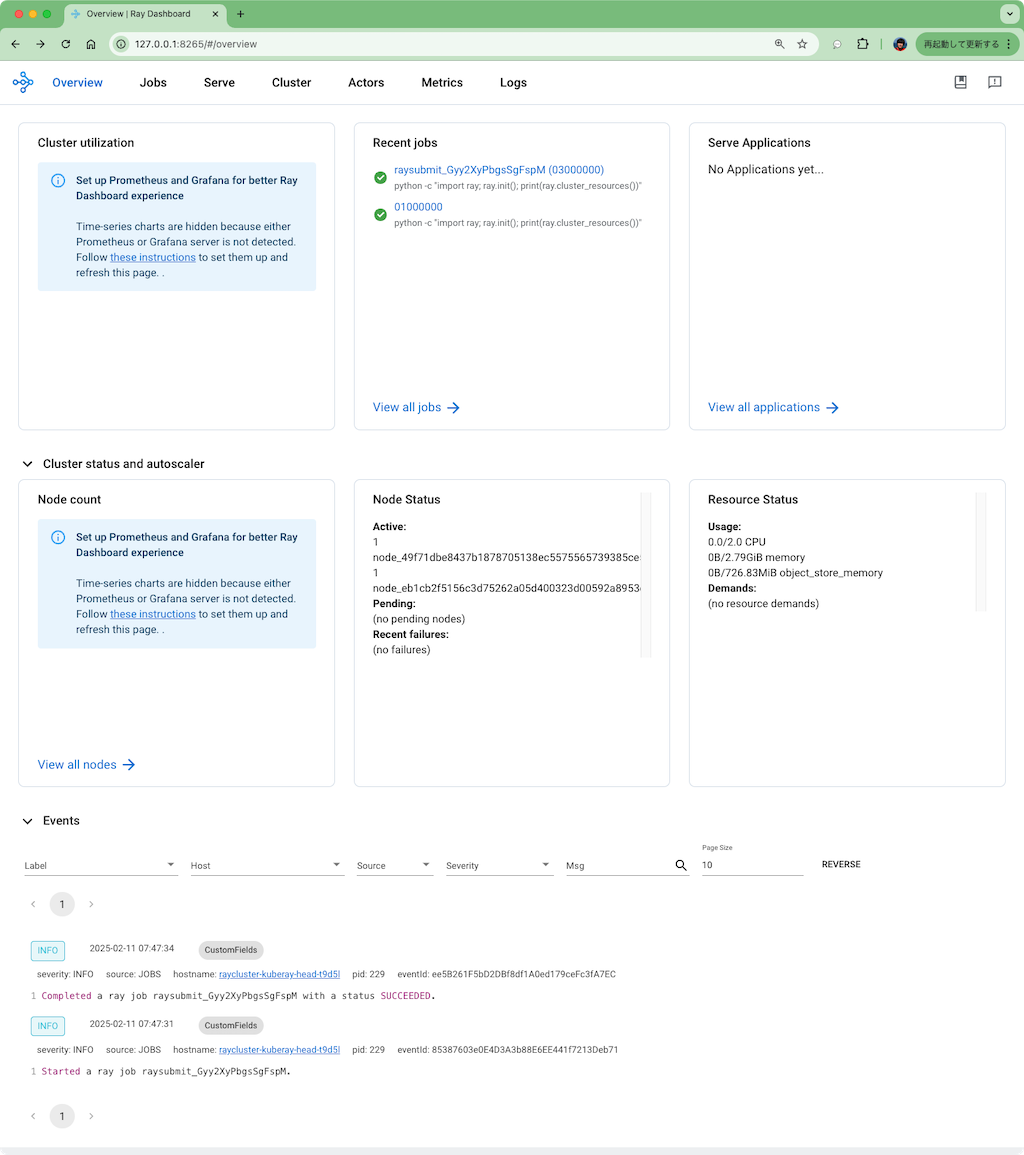Open the raysubmit_Gyy2XyPbgsSgFspM job link
The width and height of the screenshot is (1024, 1155).
pos(499,170)
